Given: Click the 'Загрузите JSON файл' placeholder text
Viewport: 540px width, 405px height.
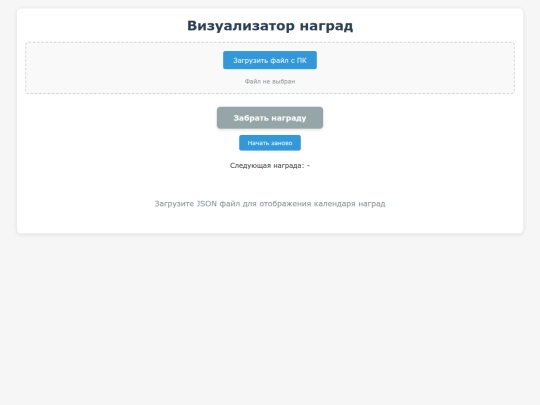Looking at the screenshot, I should pyautogui.click(x=270, y=204).
